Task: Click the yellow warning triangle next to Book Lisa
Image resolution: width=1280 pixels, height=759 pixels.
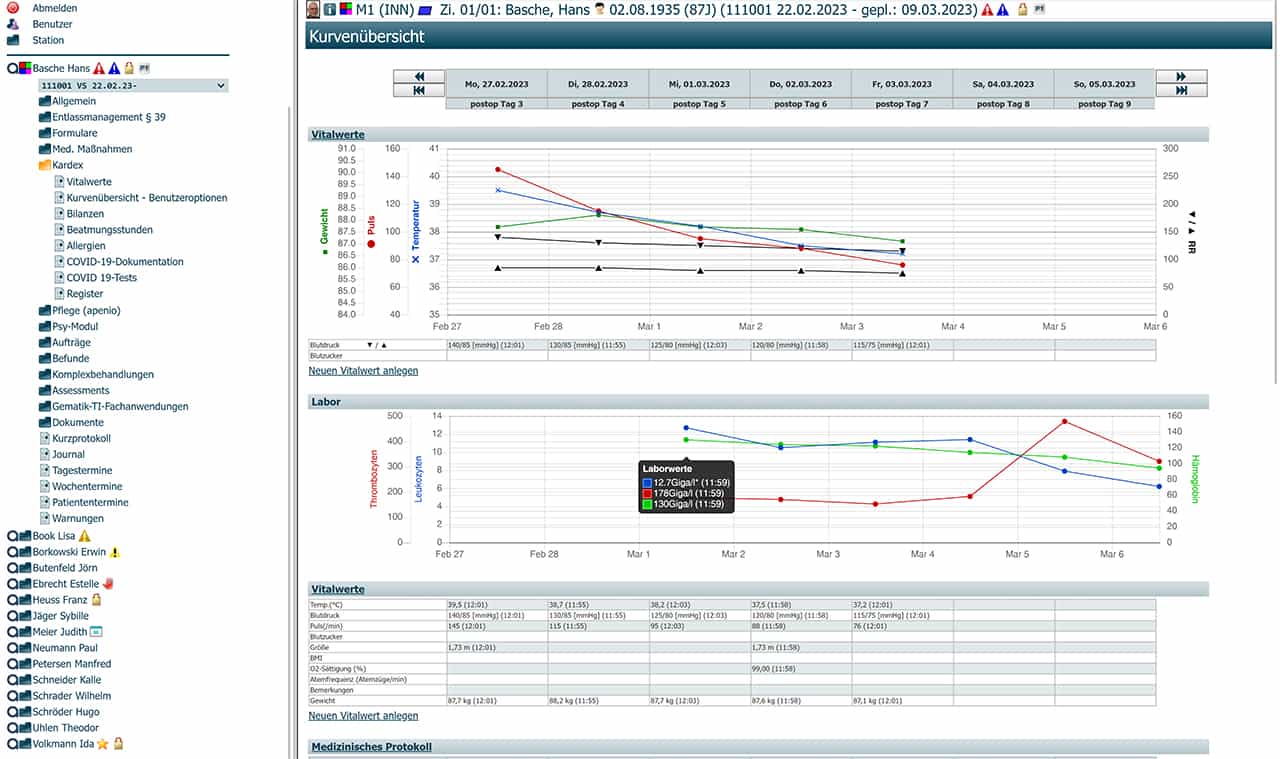Action: tap(84, 536)
